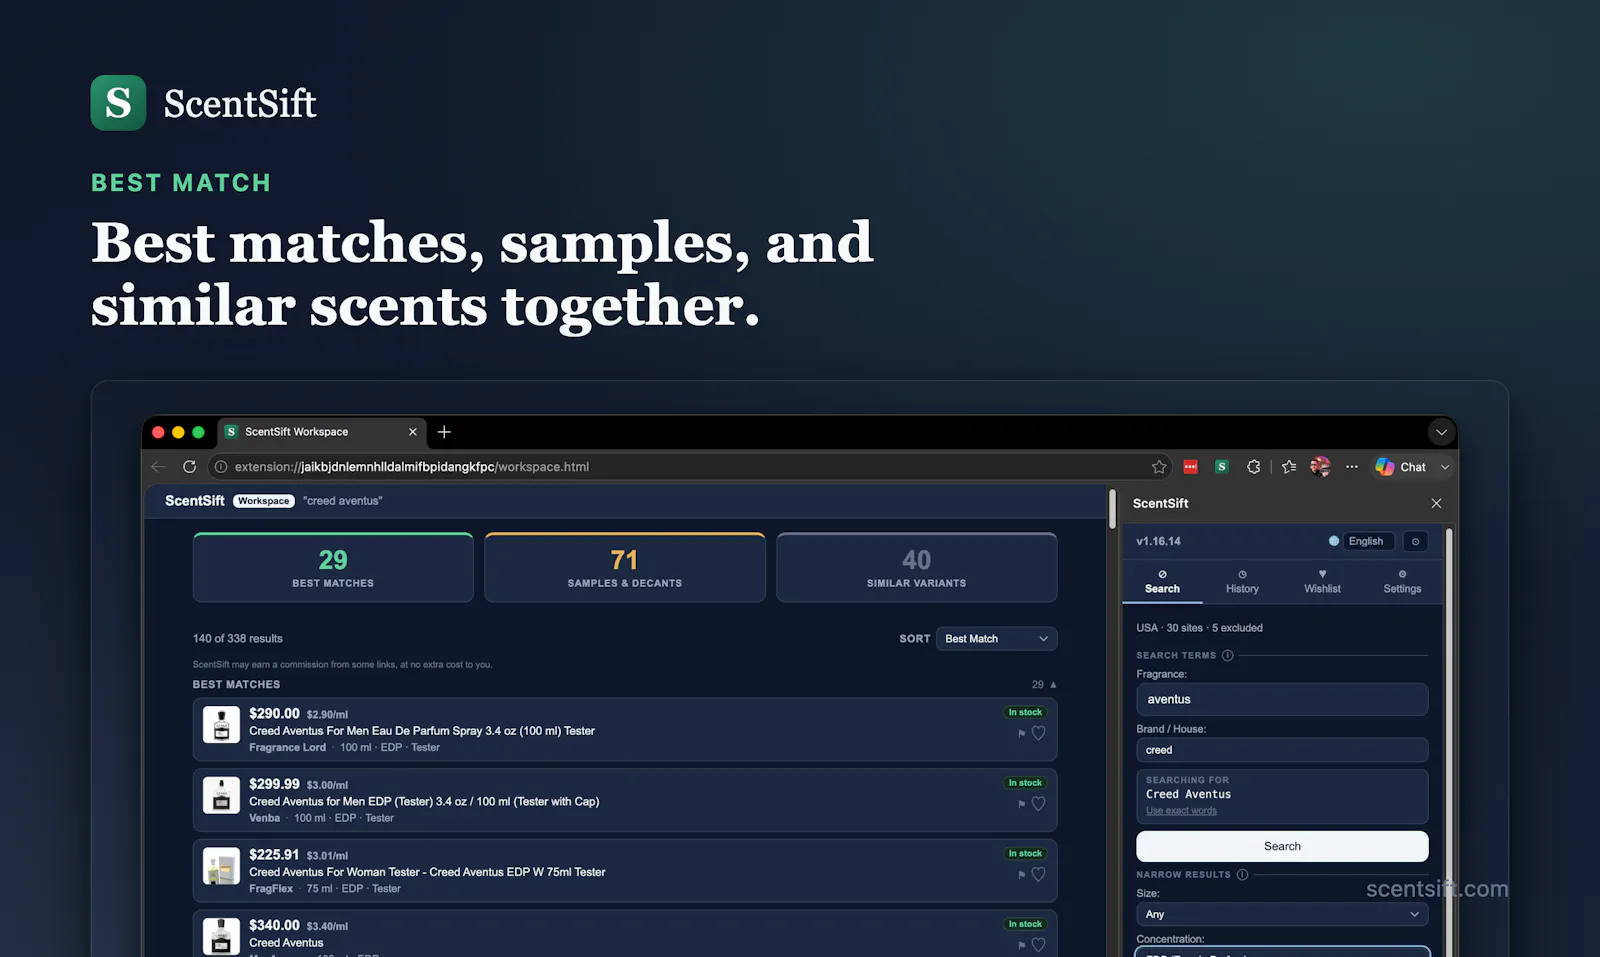Switch to the Search tab
Viewport: 1600px width, 957px height.
pyautogui.click(x=1162, y=582)
